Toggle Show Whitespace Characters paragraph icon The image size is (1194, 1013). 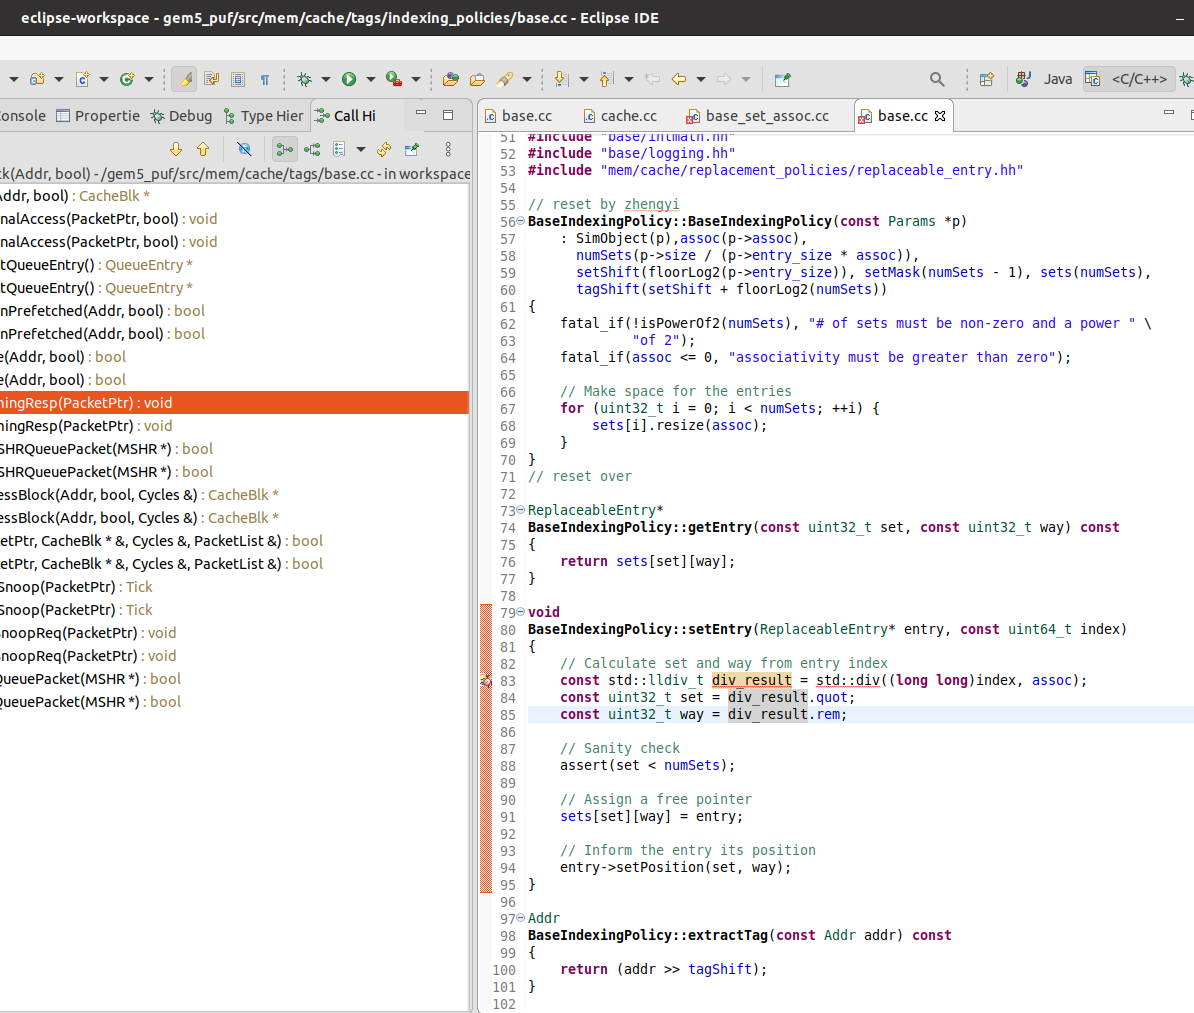tap(265, 79)
